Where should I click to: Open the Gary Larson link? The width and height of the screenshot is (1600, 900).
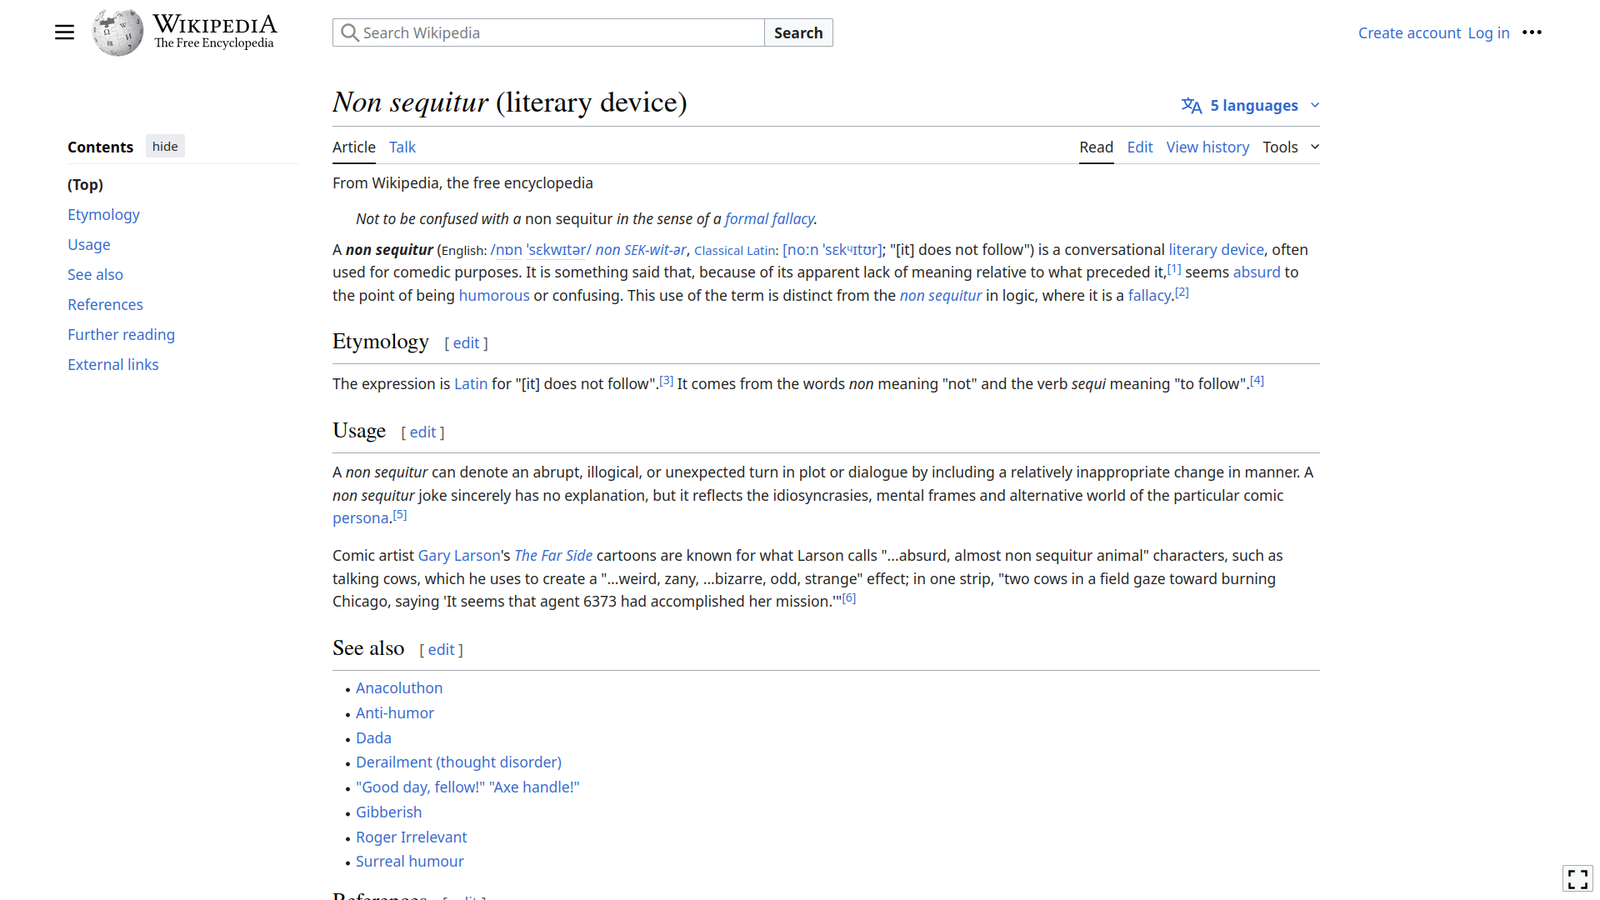point(459,555)
